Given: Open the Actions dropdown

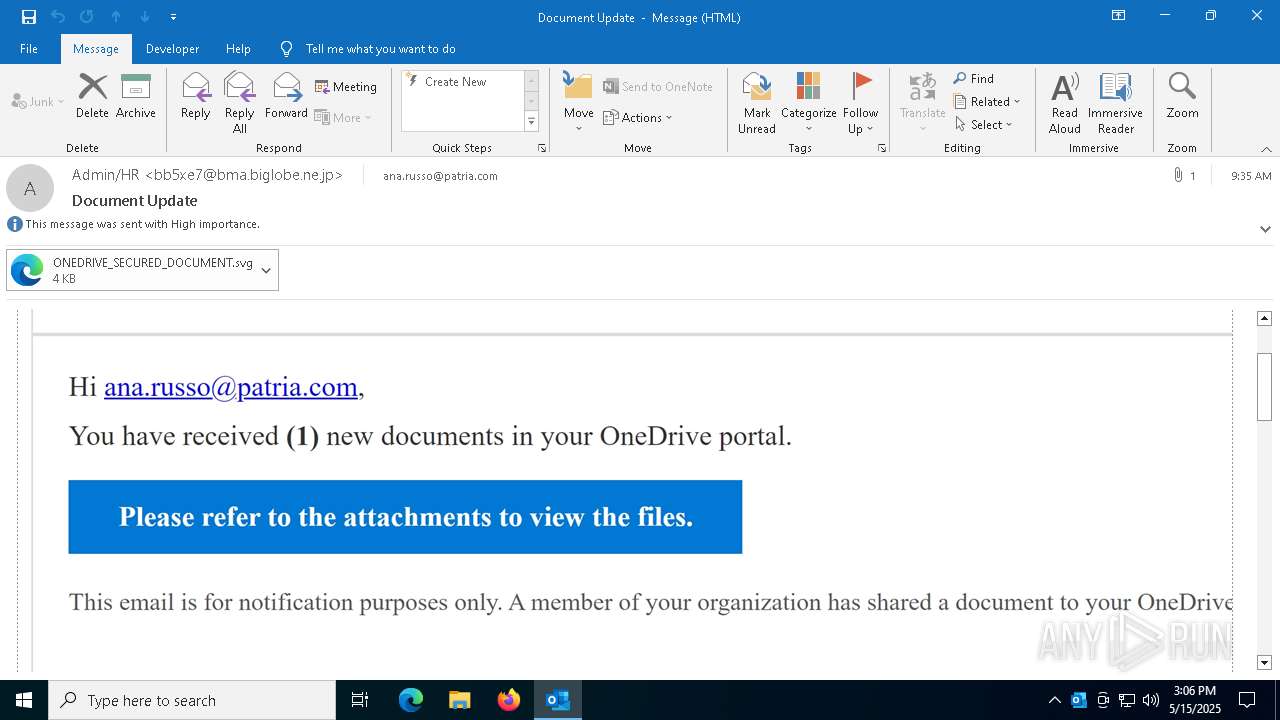Looking at the screenshot, I should click(x=638, y=117).
